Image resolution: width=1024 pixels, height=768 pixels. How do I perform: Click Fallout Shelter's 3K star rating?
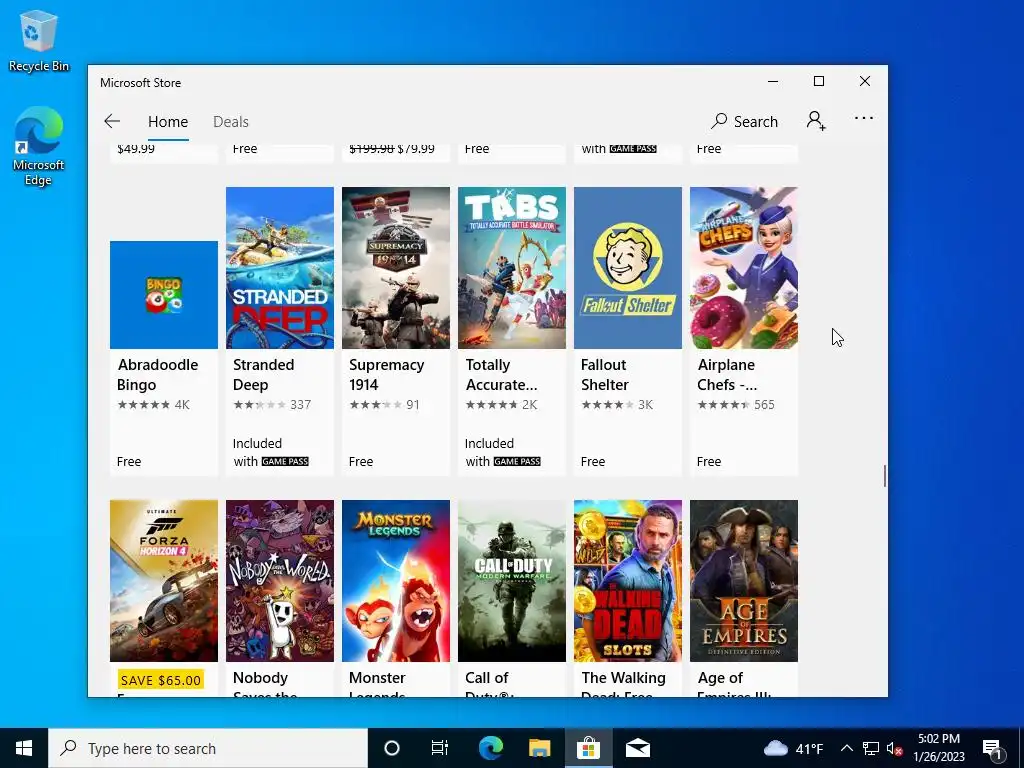[x=617, y=405]
